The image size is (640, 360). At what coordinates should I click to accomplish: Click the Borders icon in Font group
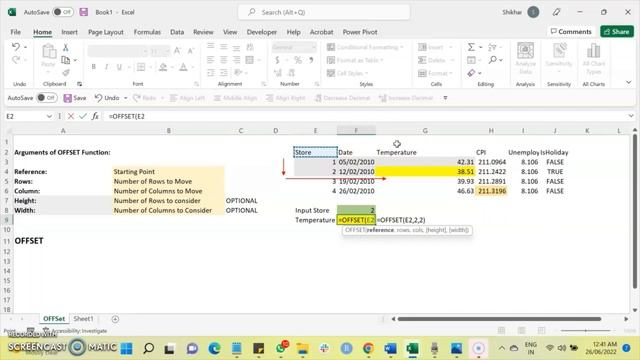[141, 67]
